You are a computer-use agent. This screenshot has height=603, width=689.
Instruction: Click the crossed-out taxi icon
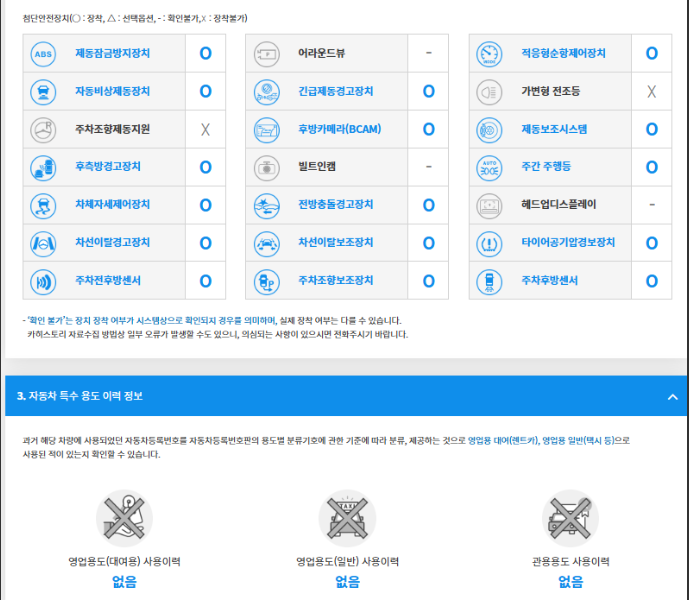click(x=347, y=518)
